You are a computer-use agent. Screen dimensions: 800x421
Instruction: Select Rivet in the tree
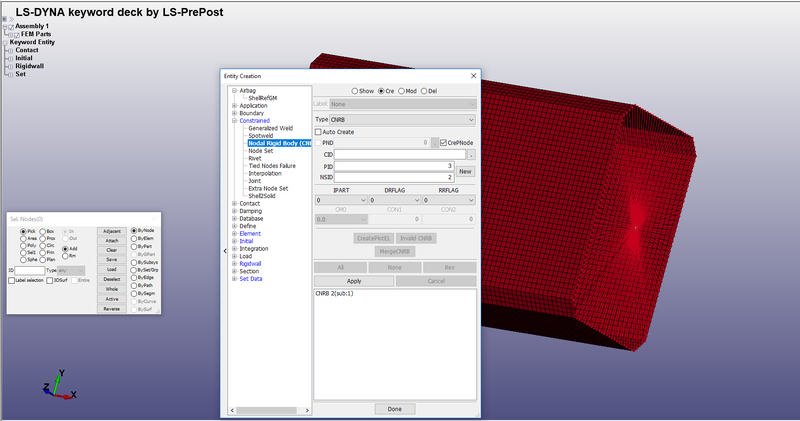(x=255, y=158)
